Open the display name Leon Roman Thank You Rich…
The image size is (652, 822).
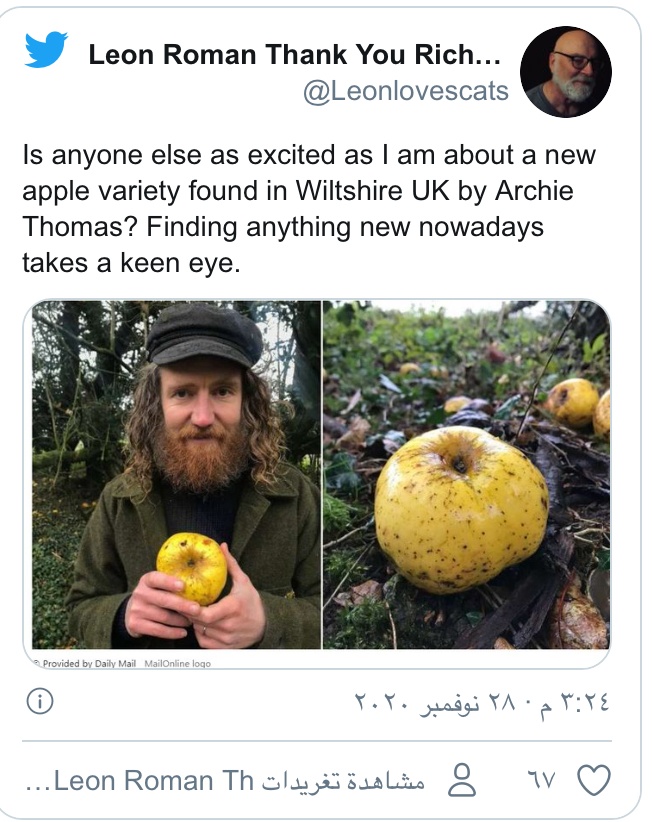point(295,55)
